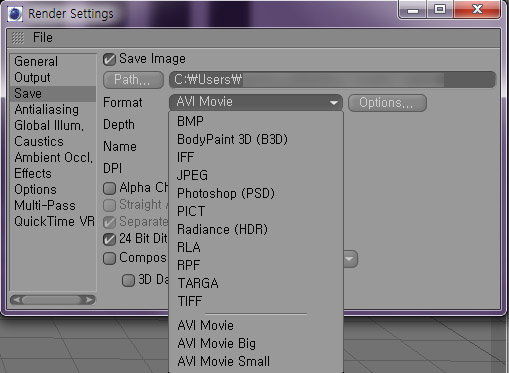The width and height of the screenshot is (509, 373).
Task: Choose IFF from the format list
Action: click(x=256, y=157)
